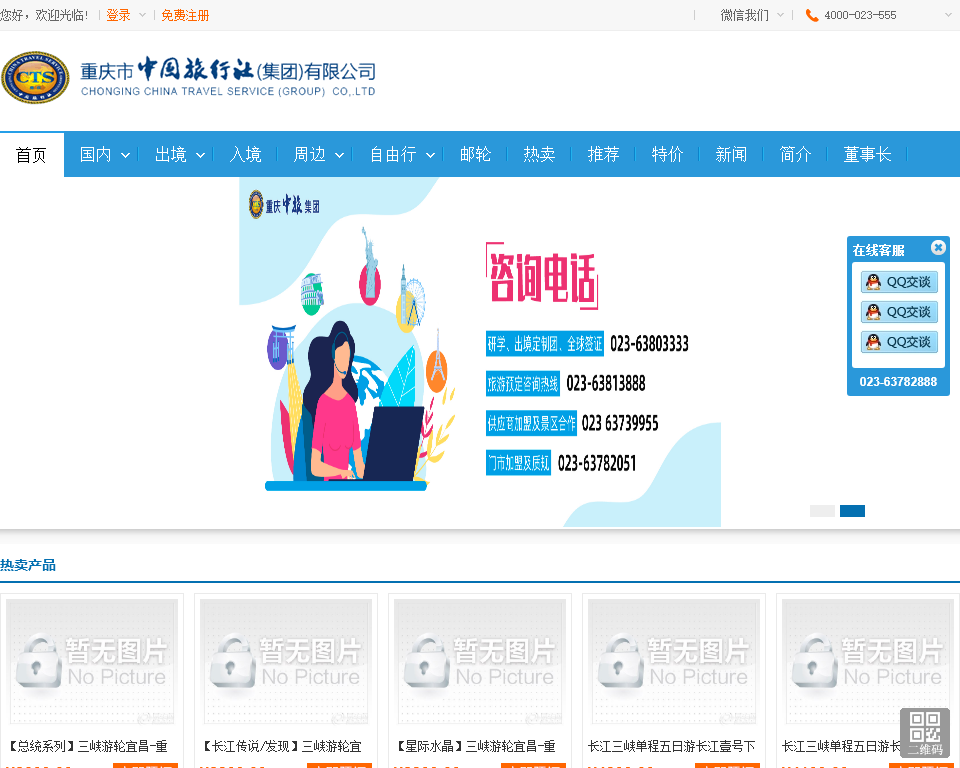Expand the 登录 dropdown arrow
This screenshot has width=960, height=768.
pos(142,15)
